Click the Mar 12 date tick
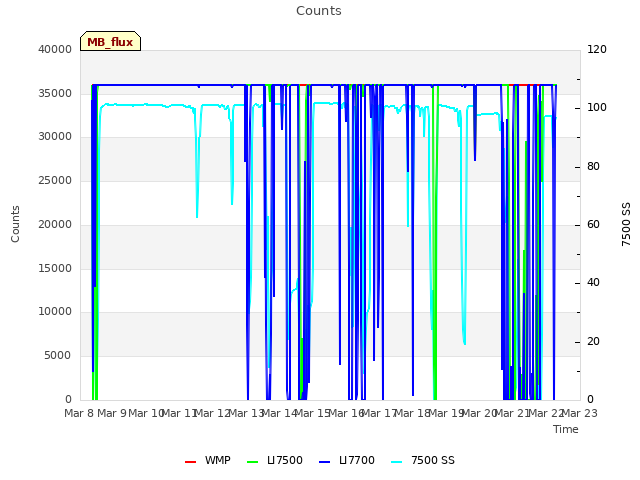 coord(212,413)
